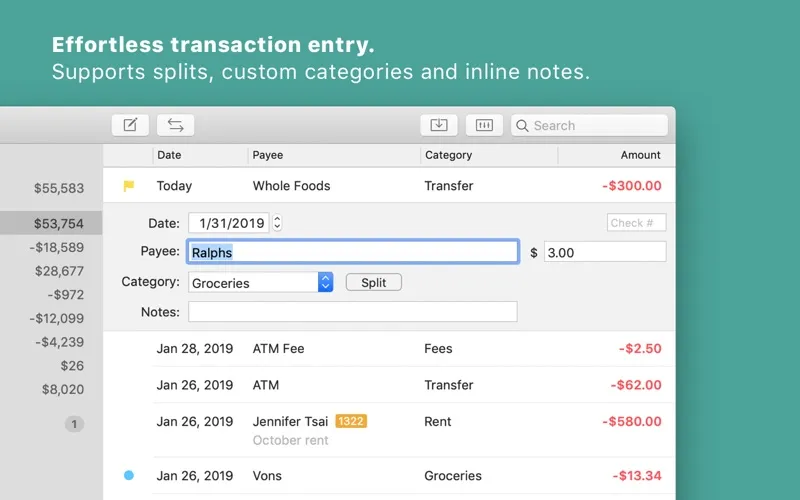Open the Category dropdown showing Groceries
The height and width of the screenshot is (500, 800).
pos(325,283)
